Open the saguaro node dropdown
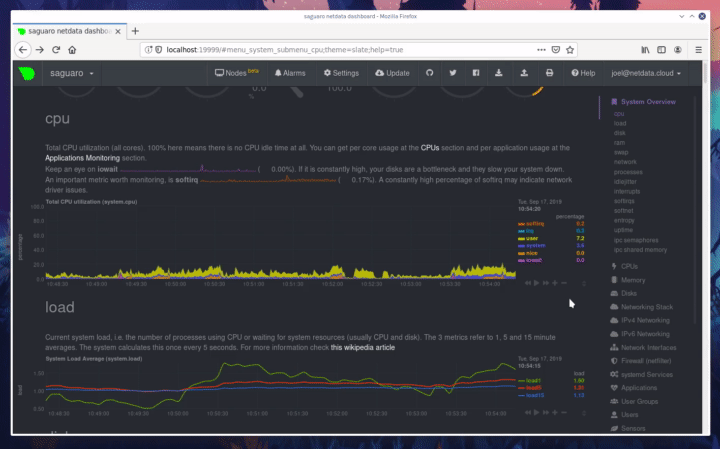Screen dimensions: 720x449 [71, 73]
